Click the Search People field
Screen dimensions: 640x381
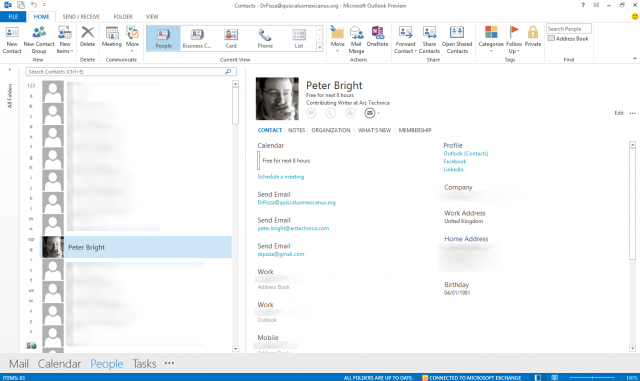pyautogui.click(x=569, y=29)
